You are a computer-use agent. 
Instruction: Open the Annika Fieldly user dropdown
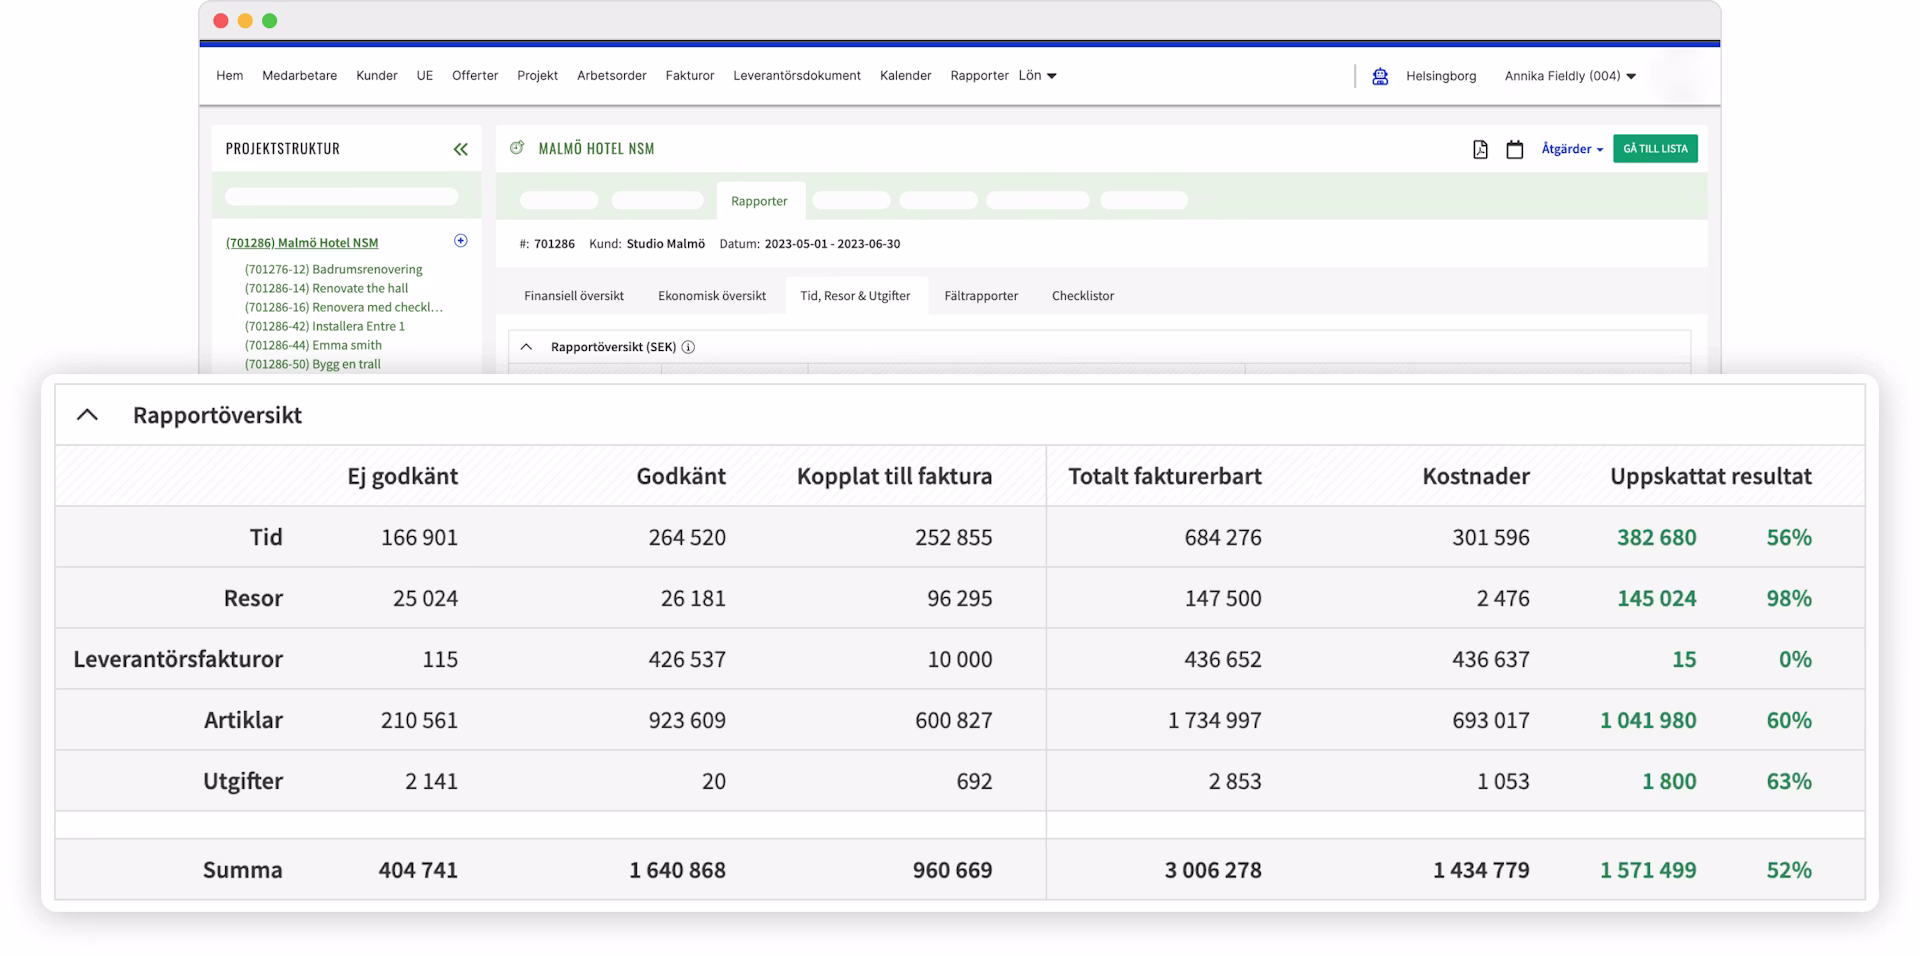[x=1569, y=76]
